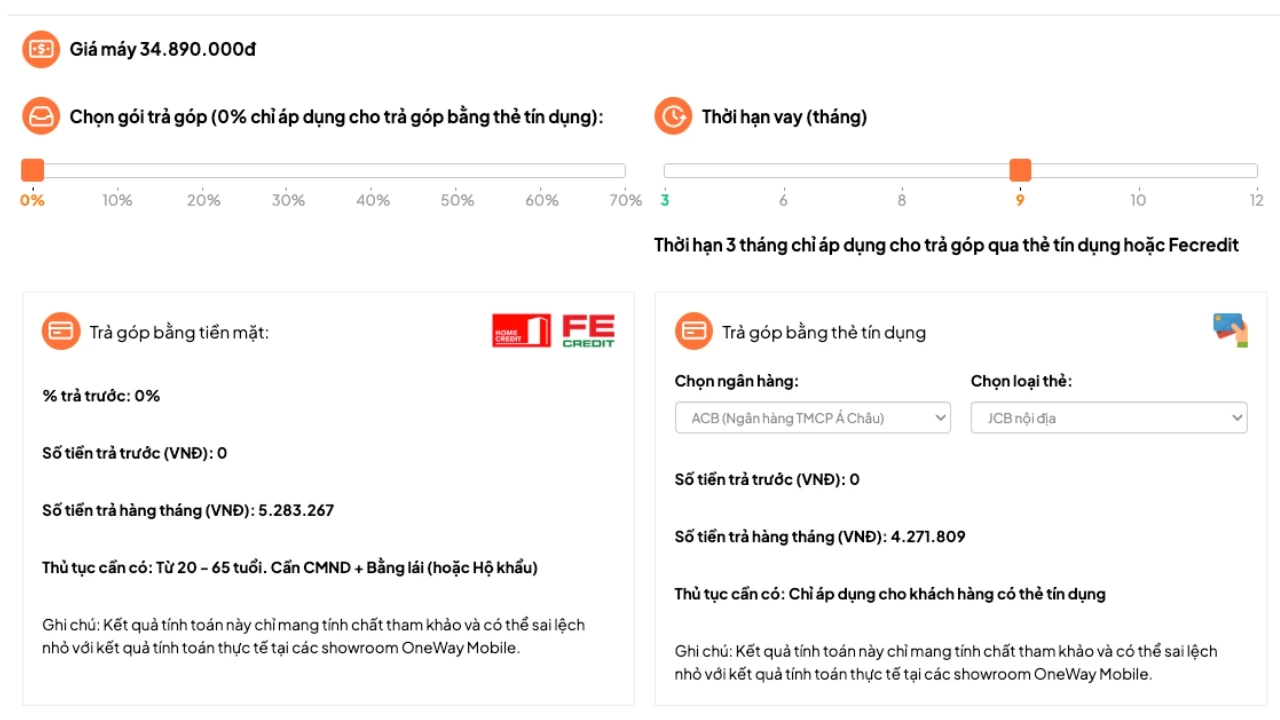Click the Home Credit logo

(521, 331)
